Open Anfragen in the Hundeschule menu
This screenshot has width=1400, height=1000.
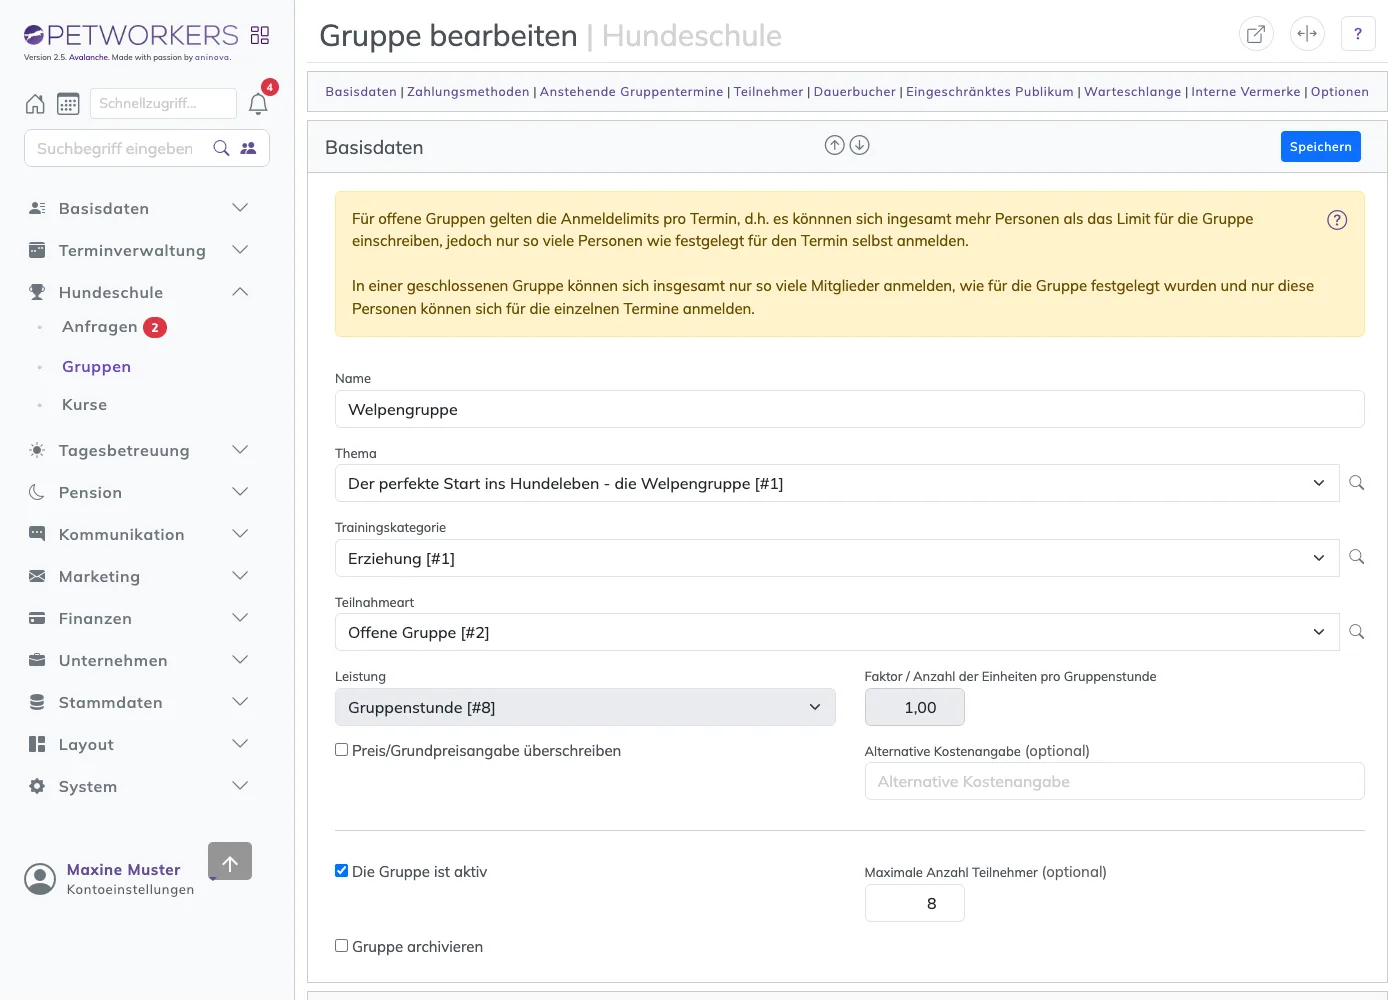click(100, 327)
